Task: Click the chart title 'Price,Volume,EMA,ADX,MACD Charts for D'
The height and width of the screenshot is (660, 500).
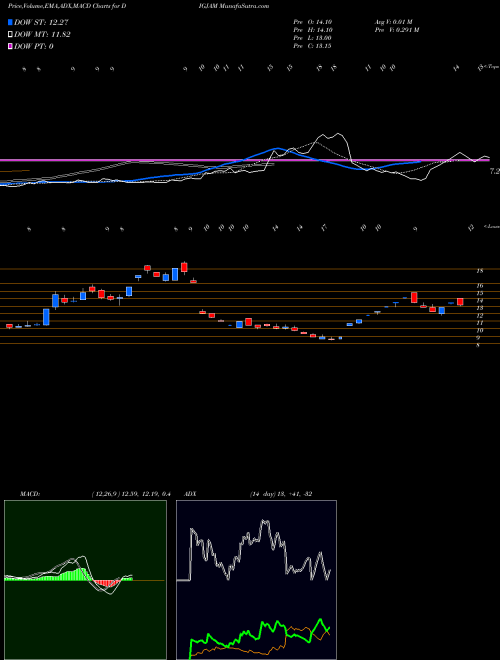Action: point(68,6)
